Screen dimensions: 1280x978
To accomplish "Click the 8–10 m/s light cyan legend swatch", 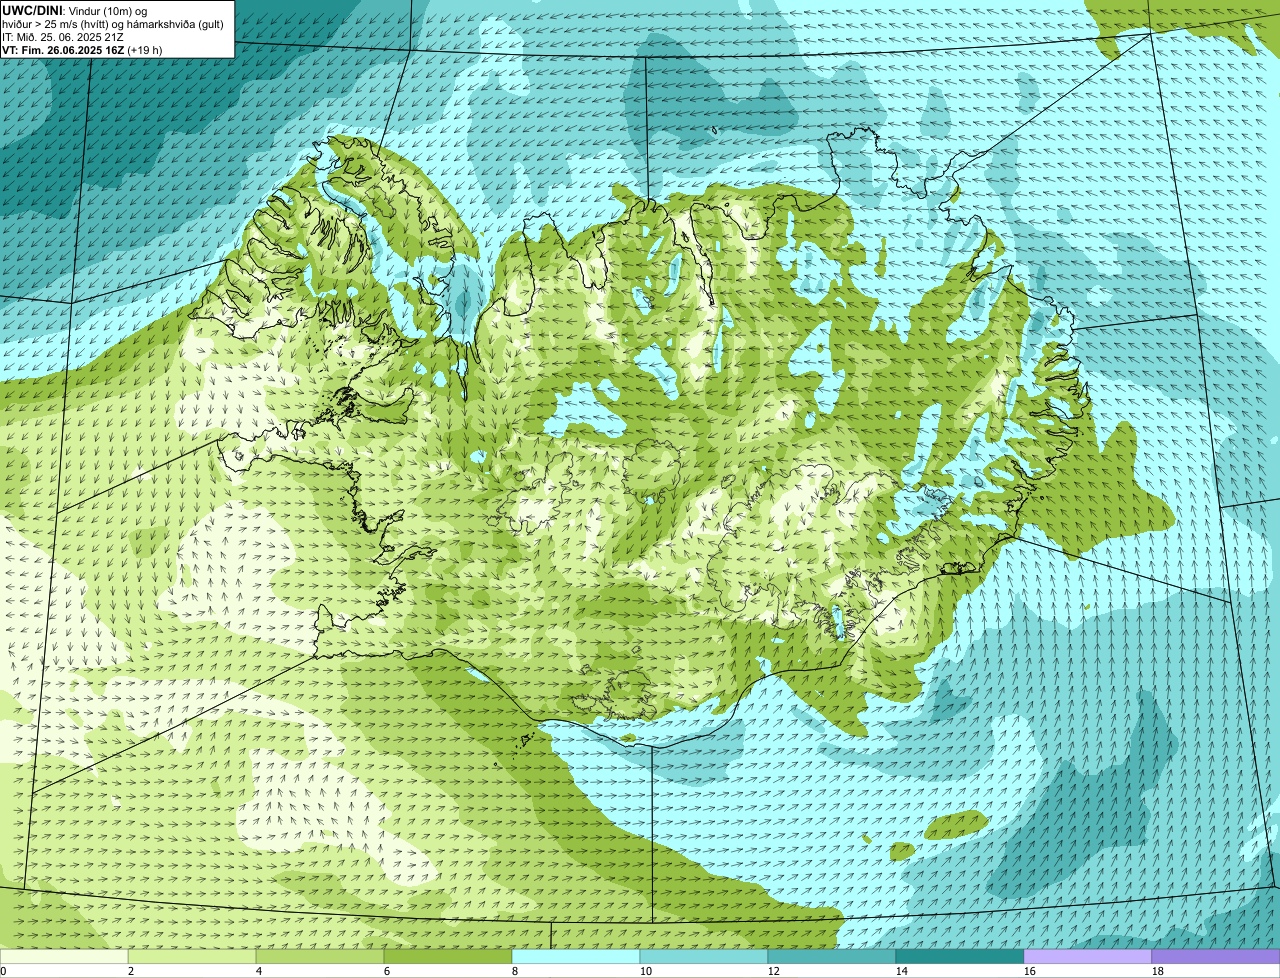I will [x=576, y=956].
